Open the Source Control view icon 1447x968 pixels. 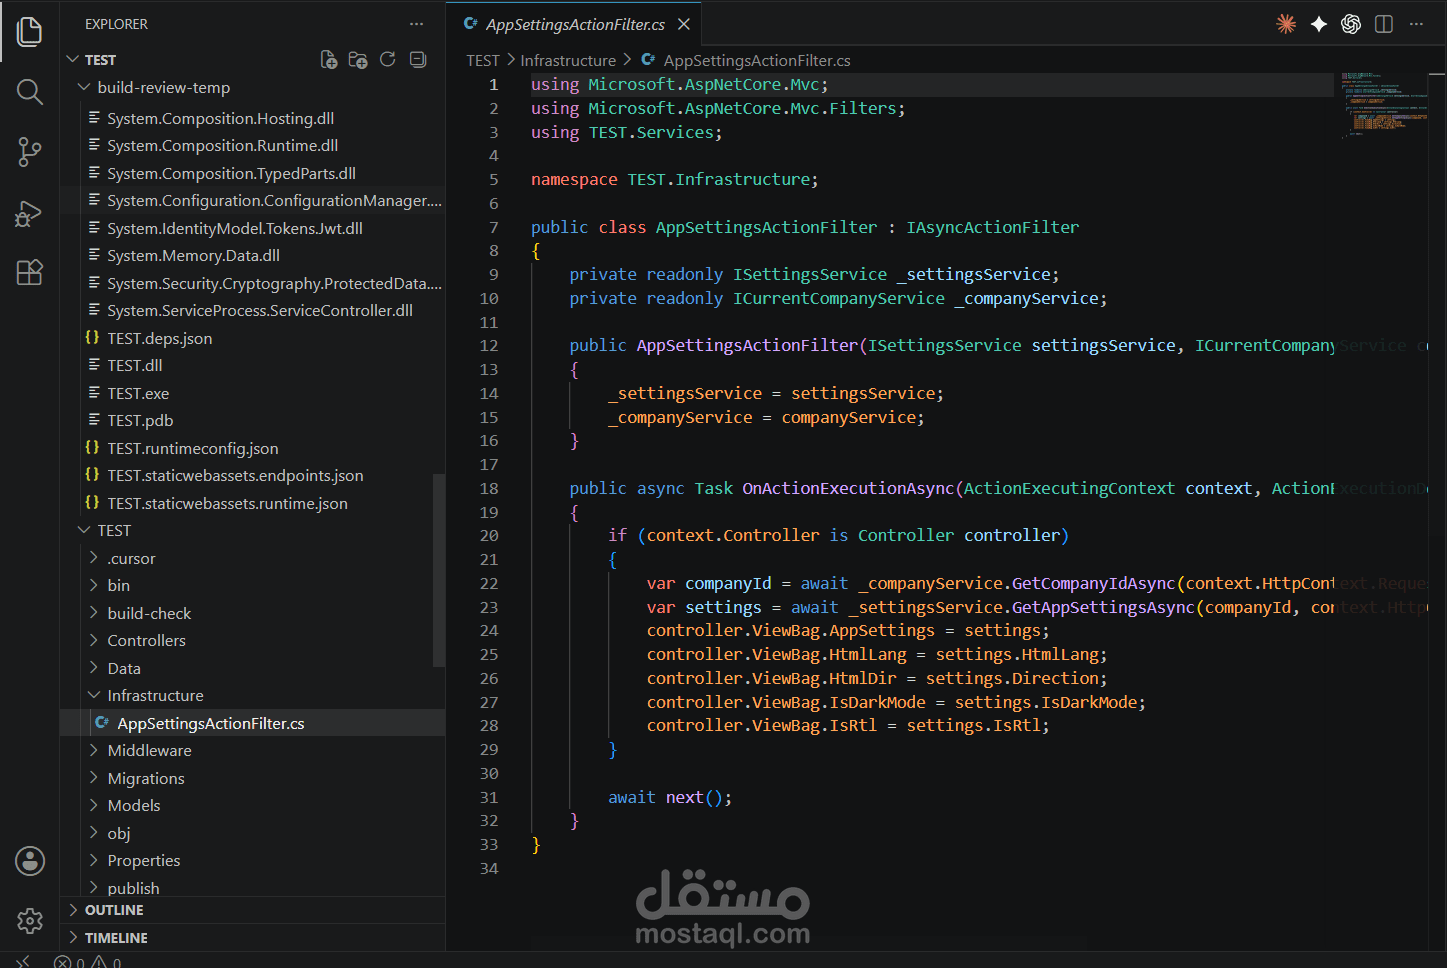30,152
